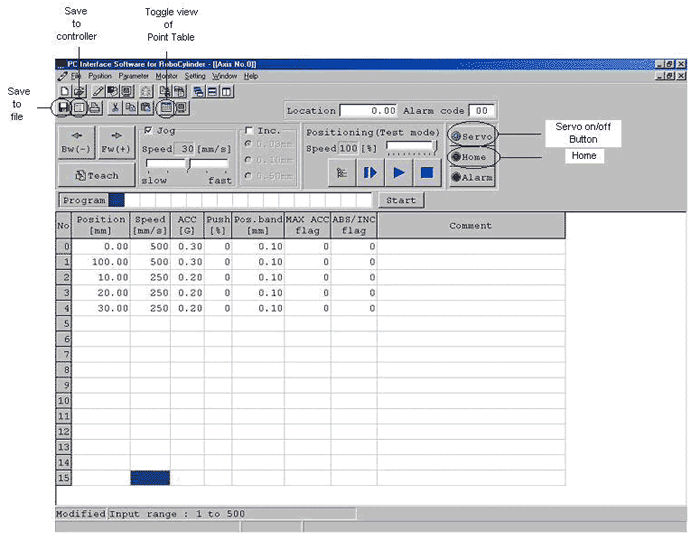Image resolution: width=700 pixels, height=540 pixels.
Task: Click the Save to controller icon
Action: (79, 107)
